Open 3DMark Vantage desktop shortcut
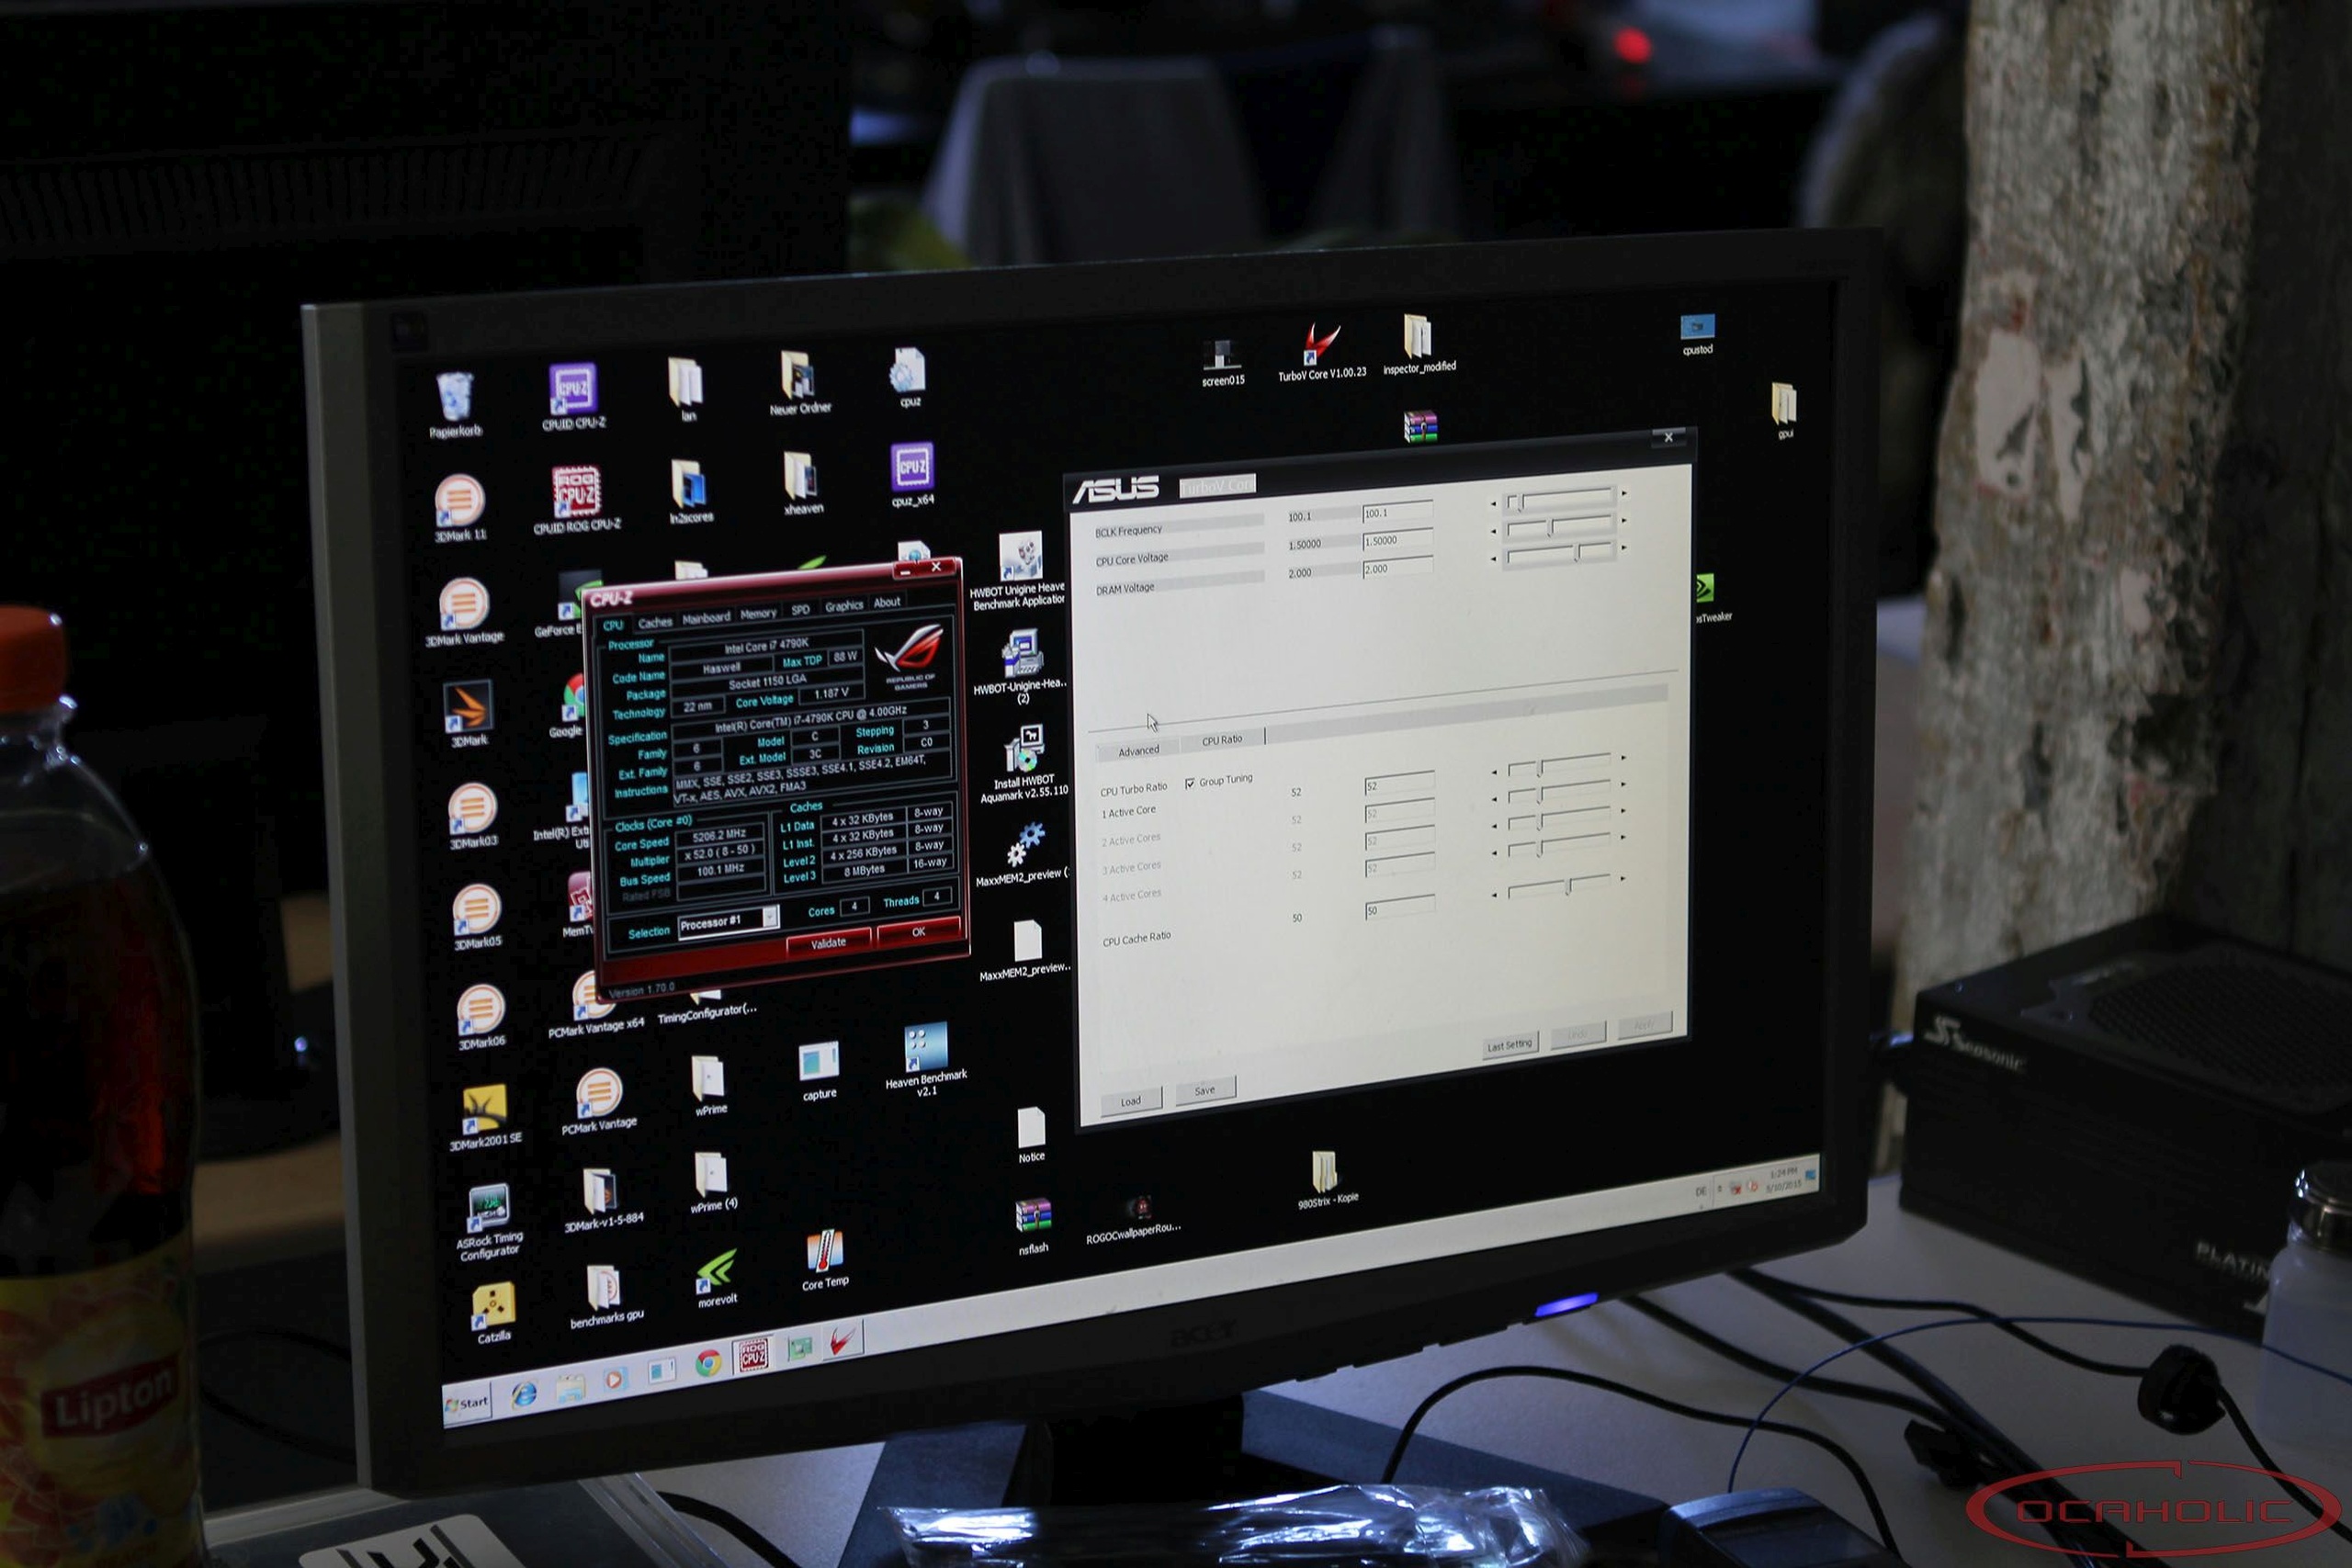 coord(463,604)
